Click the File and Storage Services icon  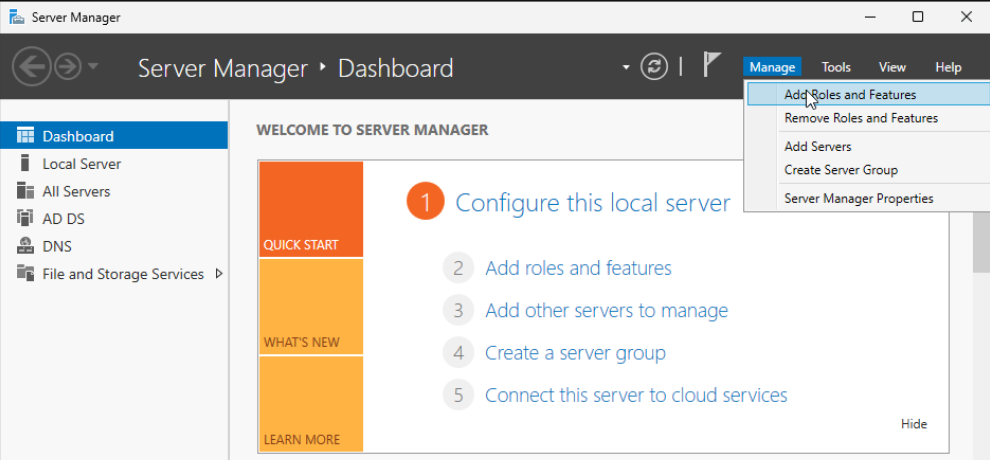coord(25,273)
